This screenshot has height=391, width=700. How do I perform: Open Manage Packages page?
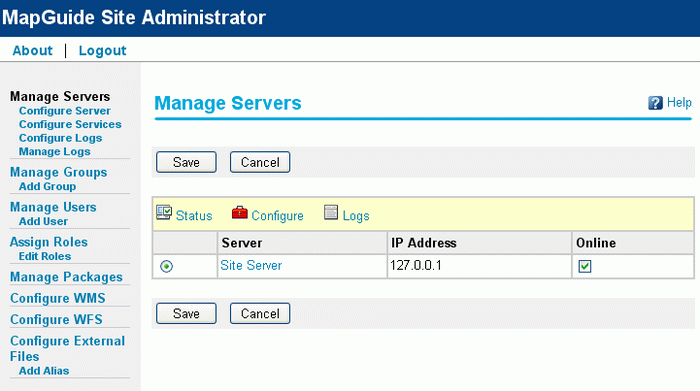[x=66, y=277]
